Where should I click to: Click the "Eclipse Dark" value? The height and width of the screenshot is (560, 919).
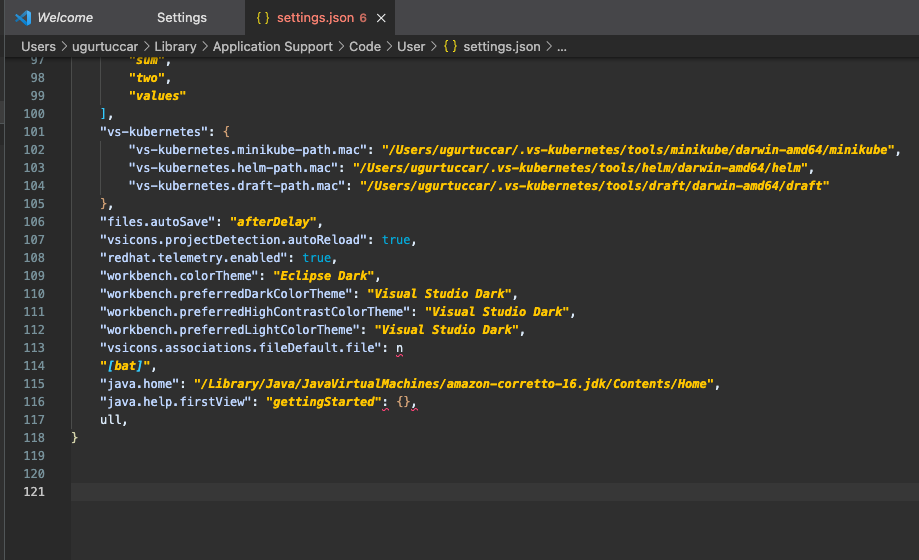tap(324, 276)
